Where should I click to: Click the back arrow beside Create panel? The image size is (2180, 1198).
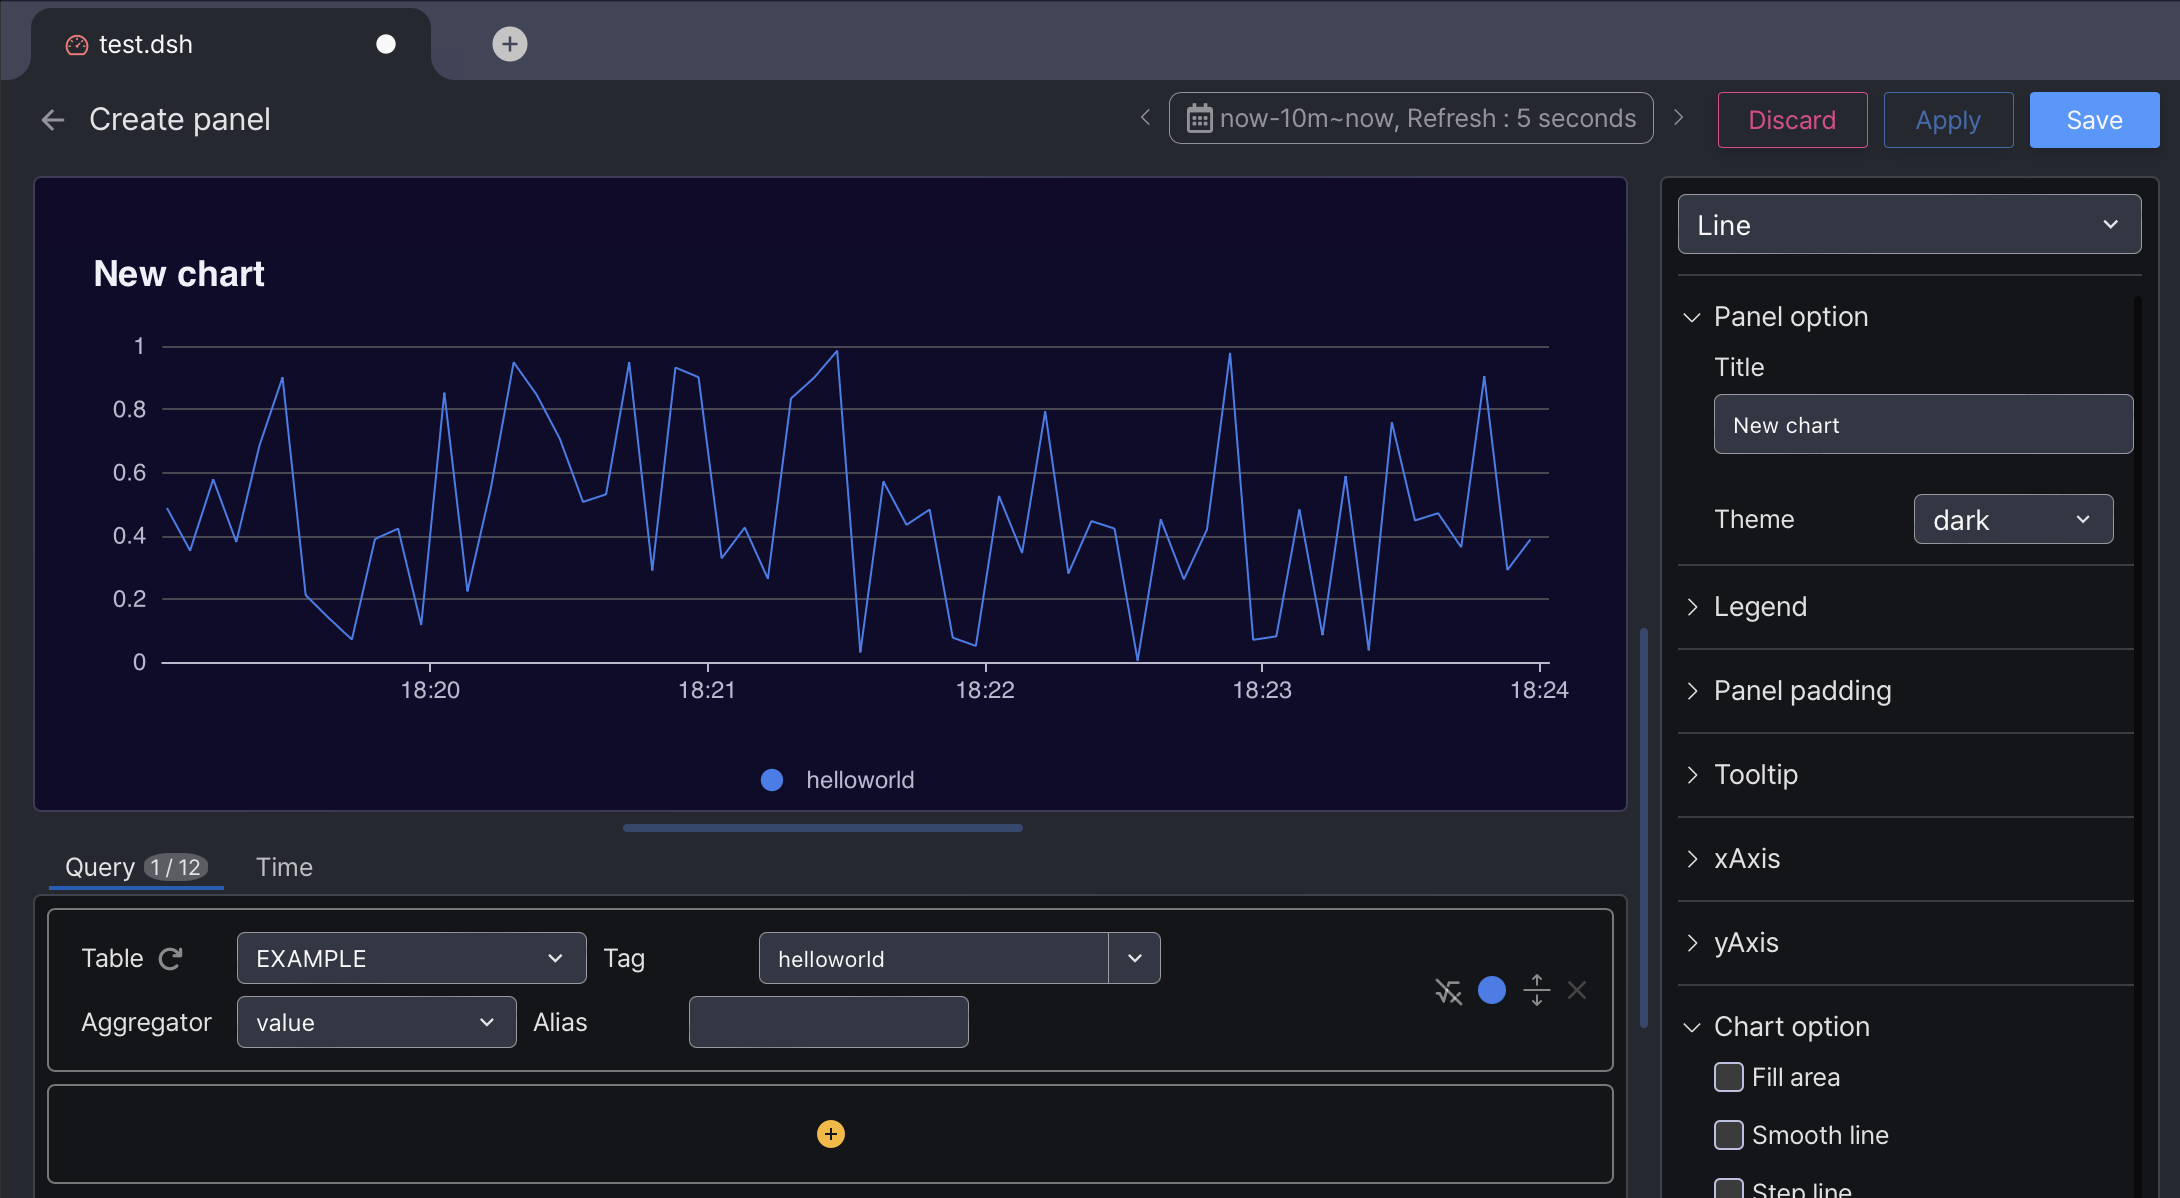pos(53,120)
